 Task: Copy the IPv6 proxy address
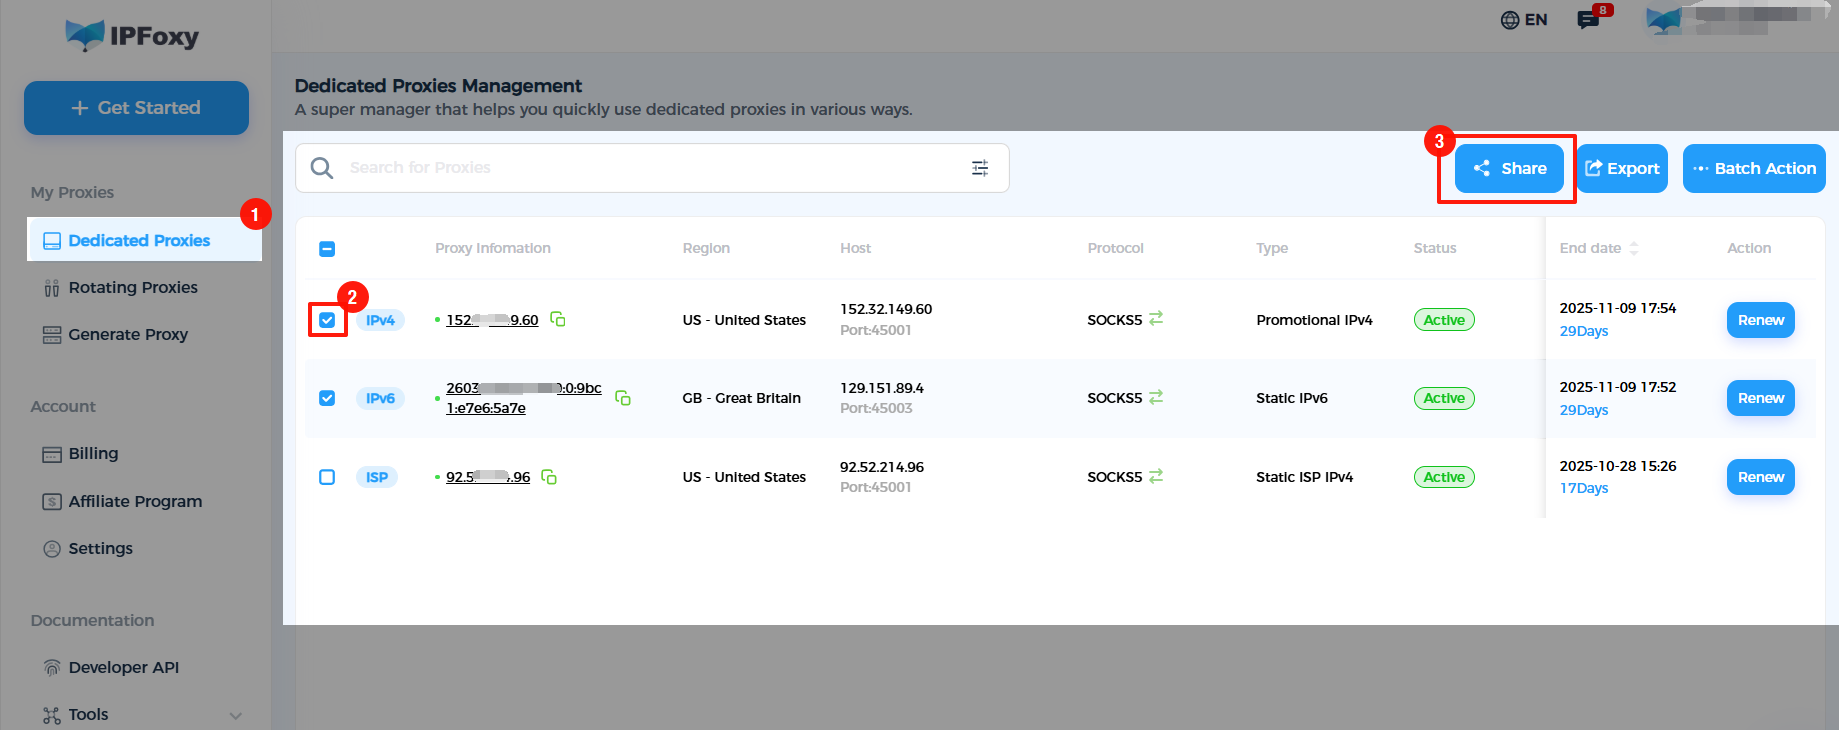click(622, 398)
